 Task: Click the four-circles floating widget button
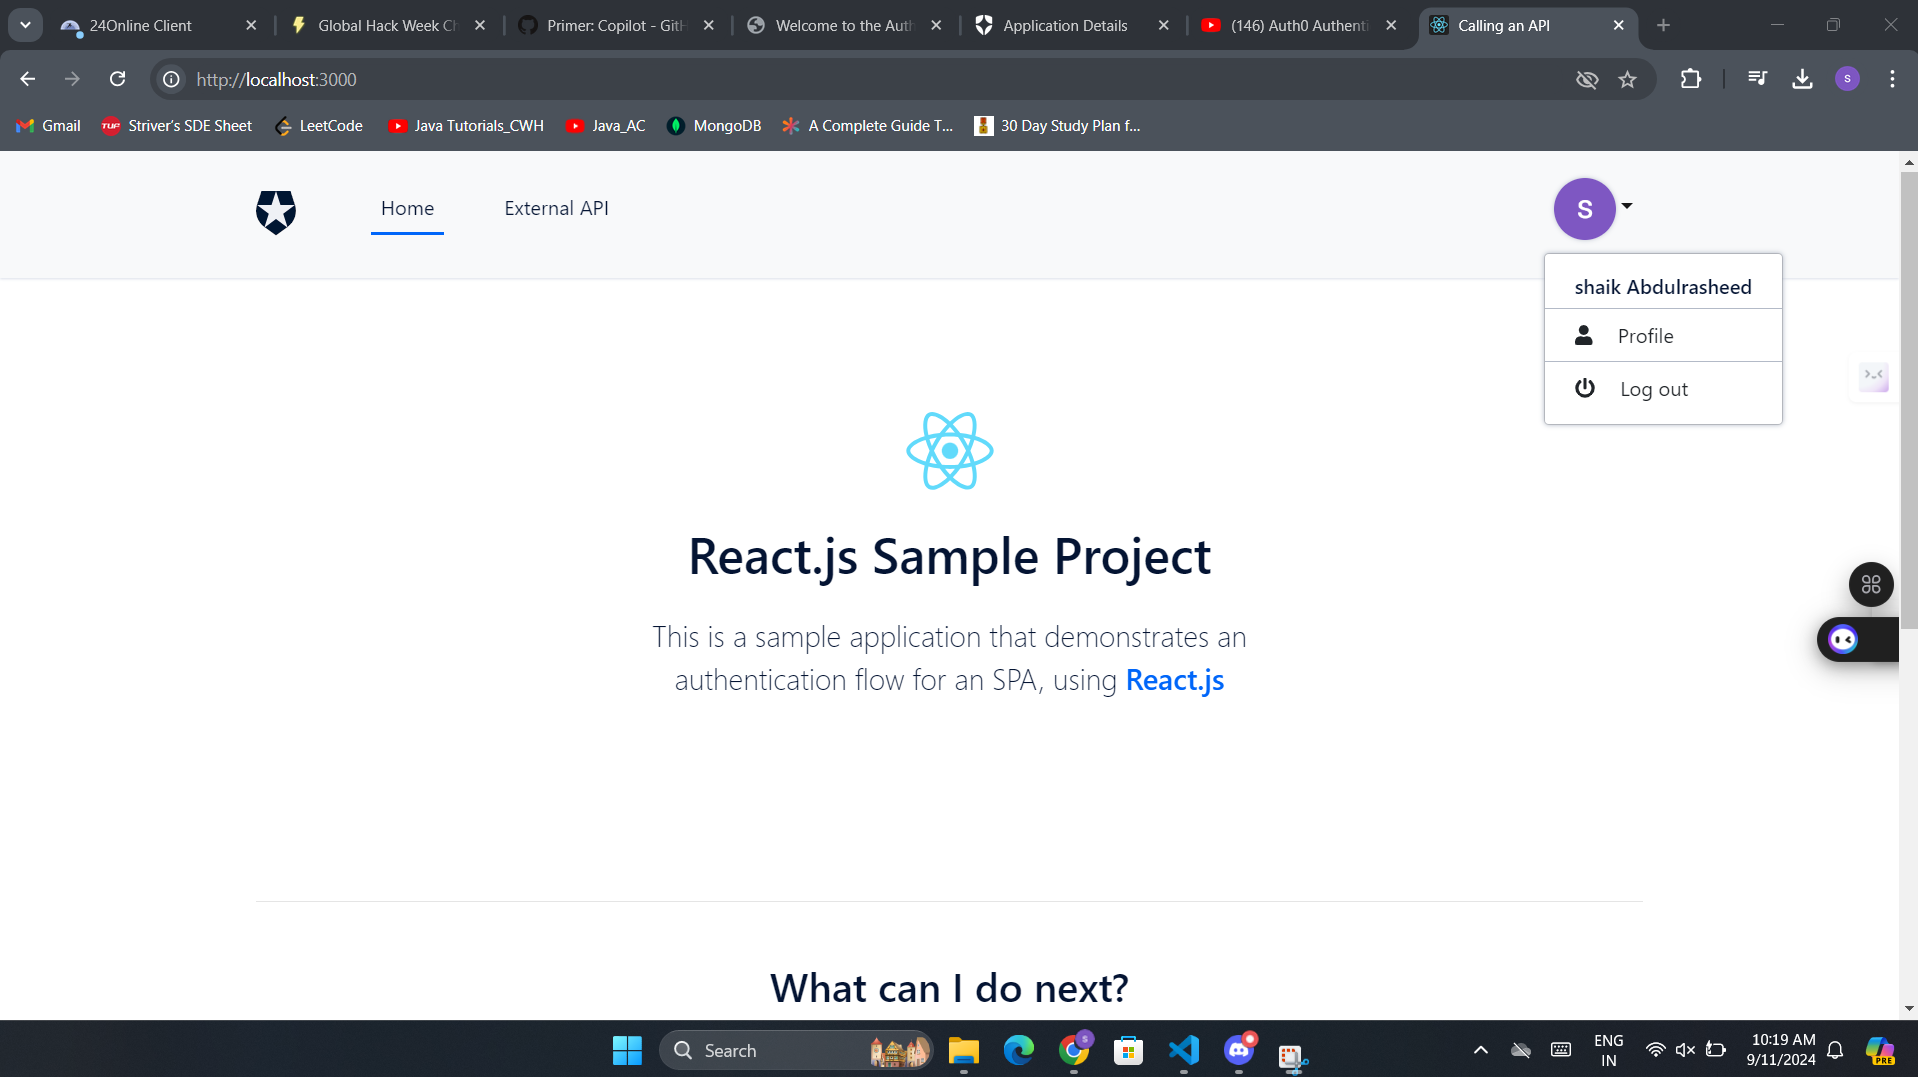tap(1870, 585)
